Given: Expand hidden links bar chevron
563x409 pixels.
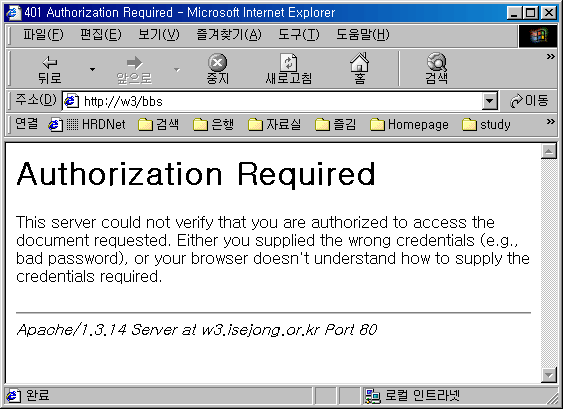Looking at the screenshot, I should (x=550, y=122).
